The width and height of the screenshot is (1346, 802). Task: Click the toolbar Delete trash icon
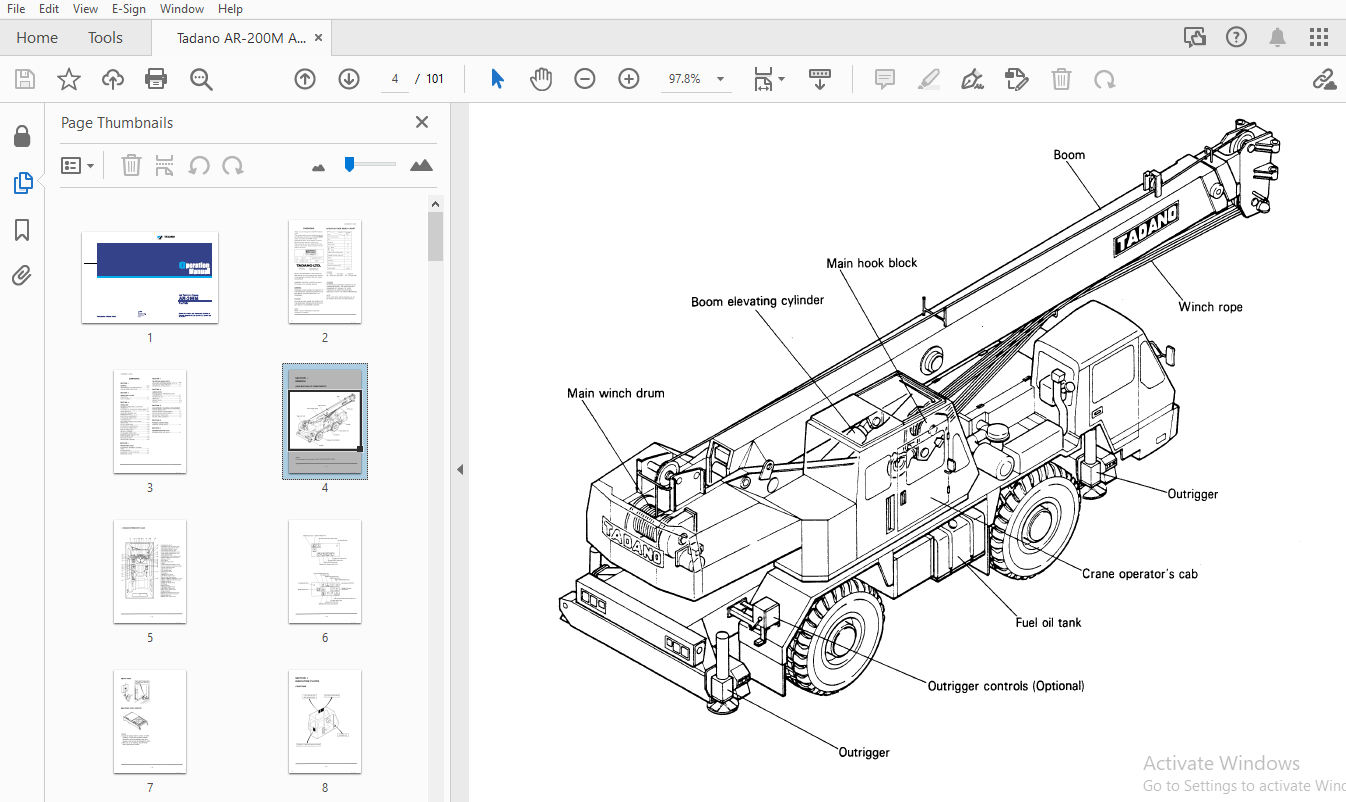pyautogui.click(x=1062, y=79)
